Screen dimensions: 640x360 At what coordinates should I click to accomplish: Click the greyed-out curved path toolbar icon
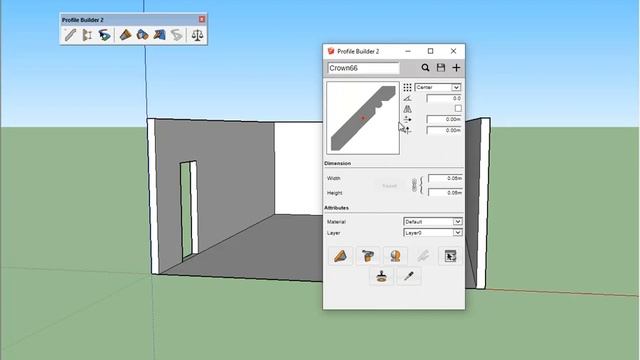coord(176,35)
